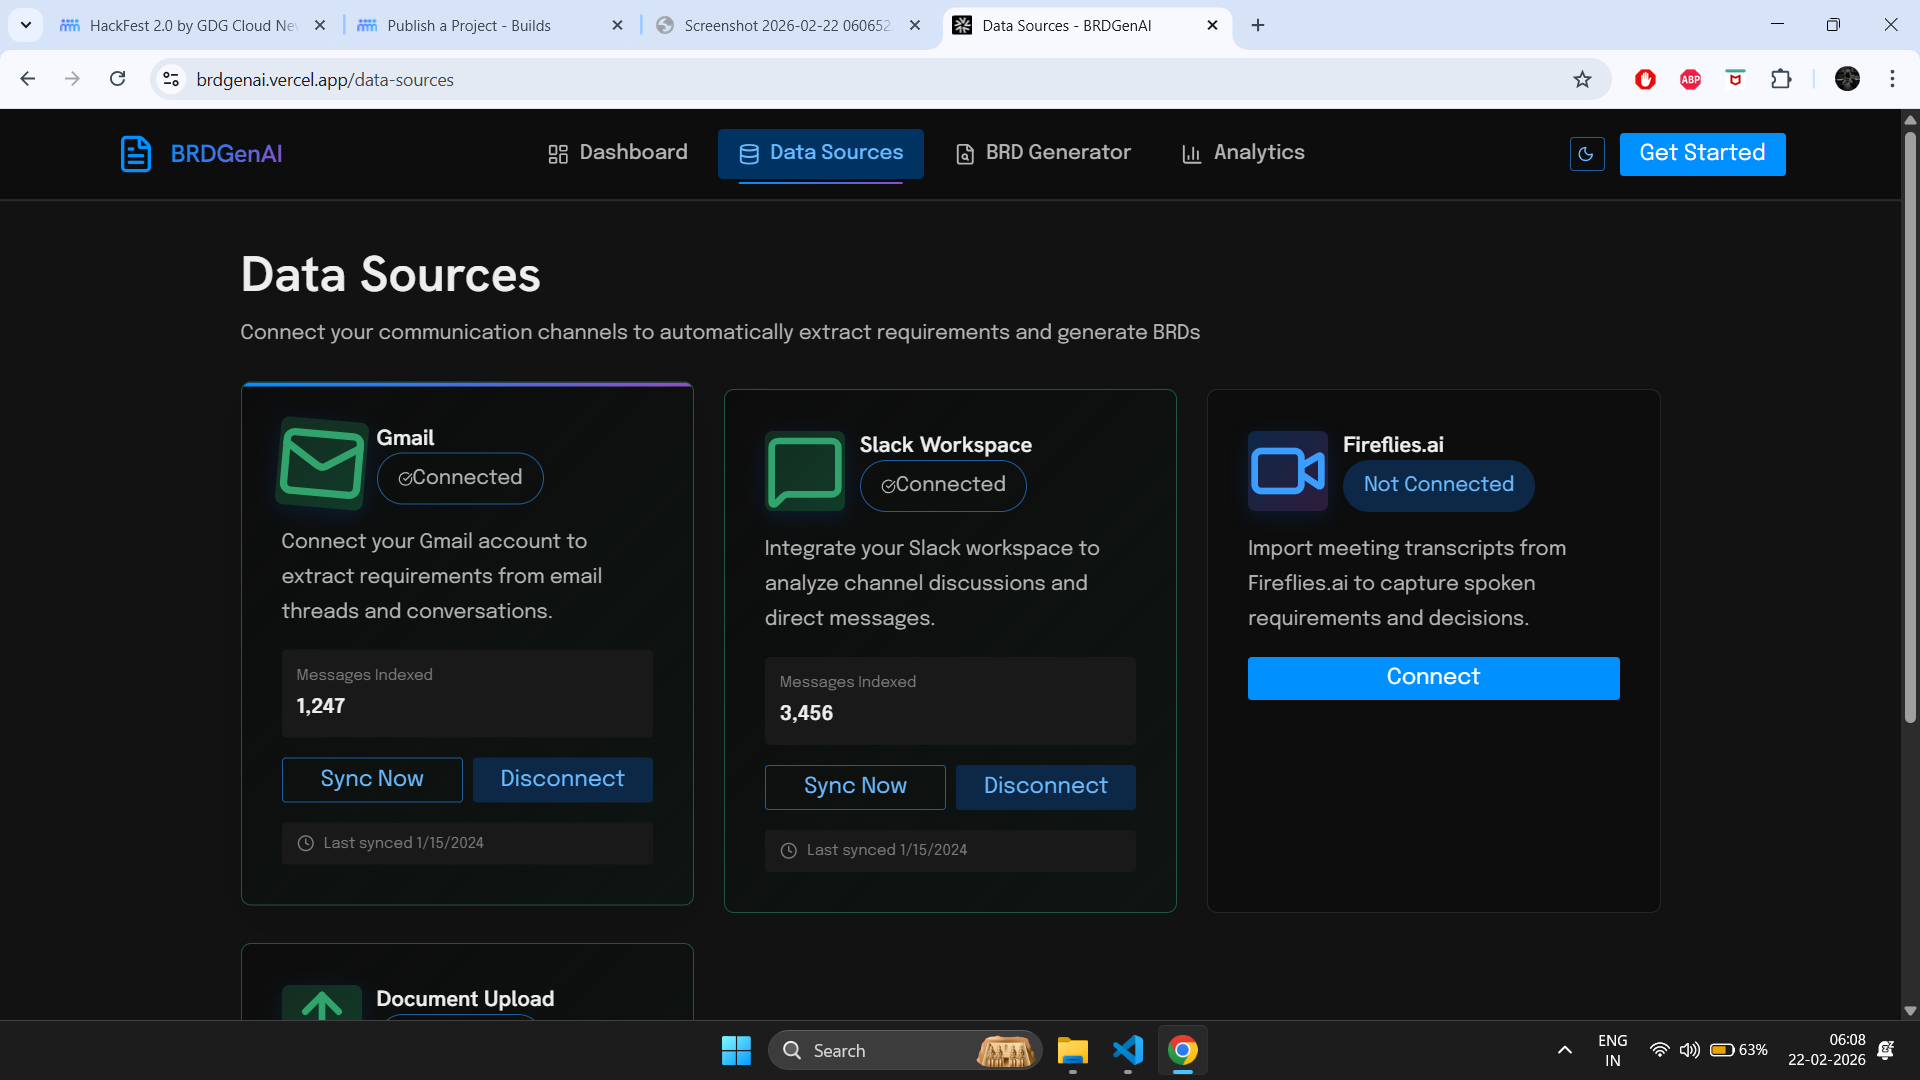Open Visual Studio Code from taskbar
Image resolution: width=1920 pixels, height=1080 pixels.
coord(1128,1050)
